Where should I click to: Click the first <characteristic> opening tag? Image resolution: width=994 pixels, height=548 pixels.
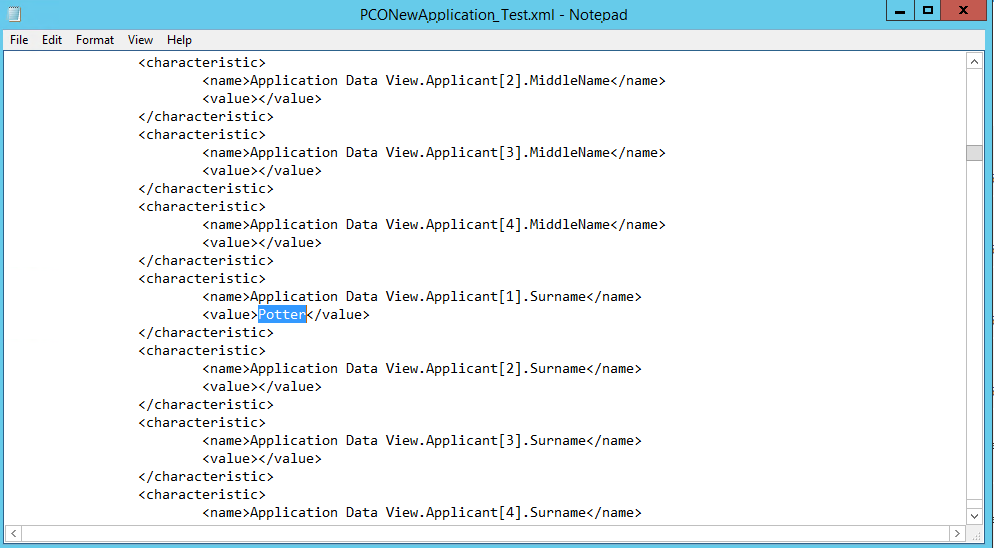pyautogui.click(x=202, y=63)
